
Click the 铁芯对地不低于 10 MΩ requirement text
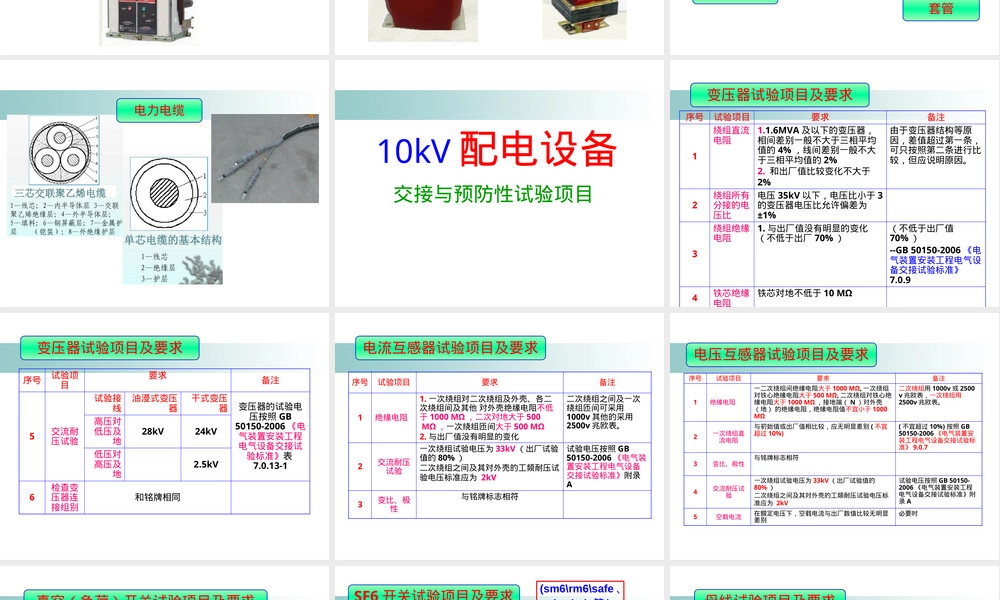[x=805, y=293]
